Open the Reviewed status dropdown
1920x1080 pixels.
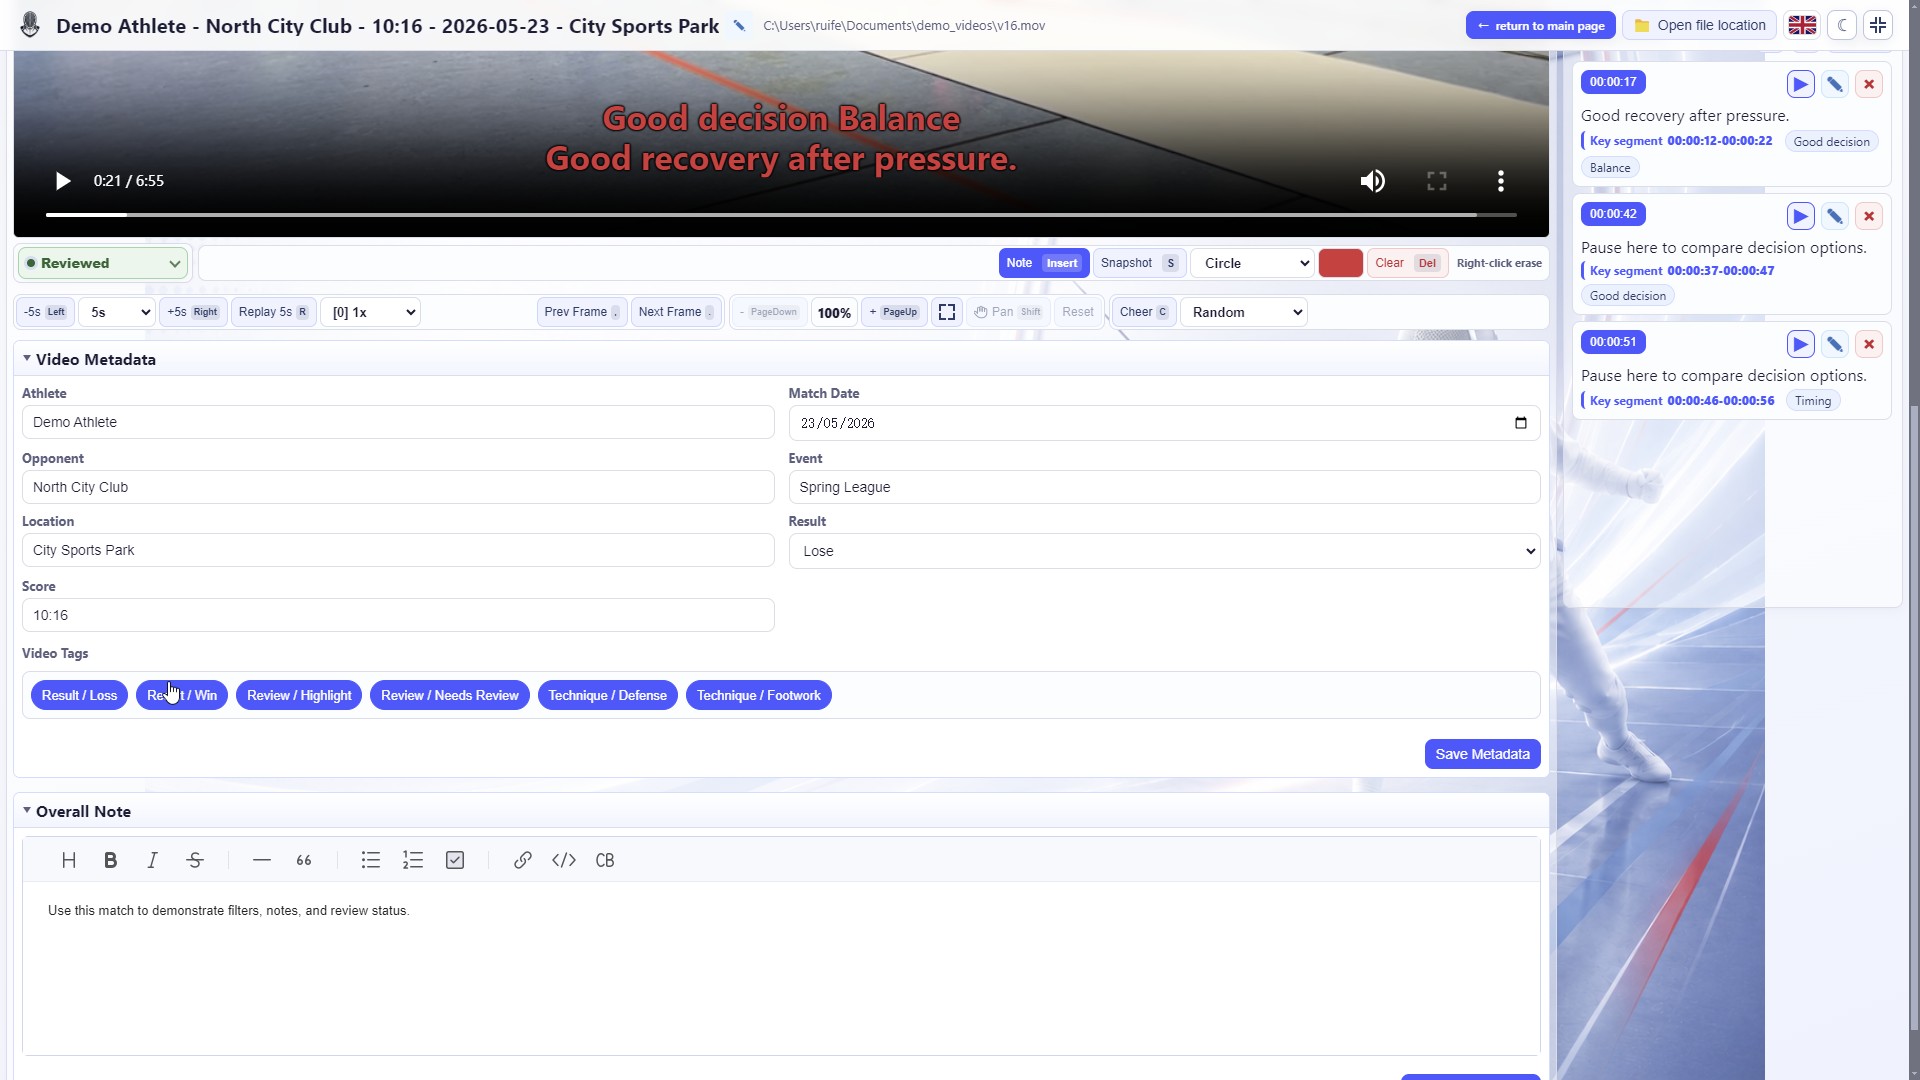103,263
